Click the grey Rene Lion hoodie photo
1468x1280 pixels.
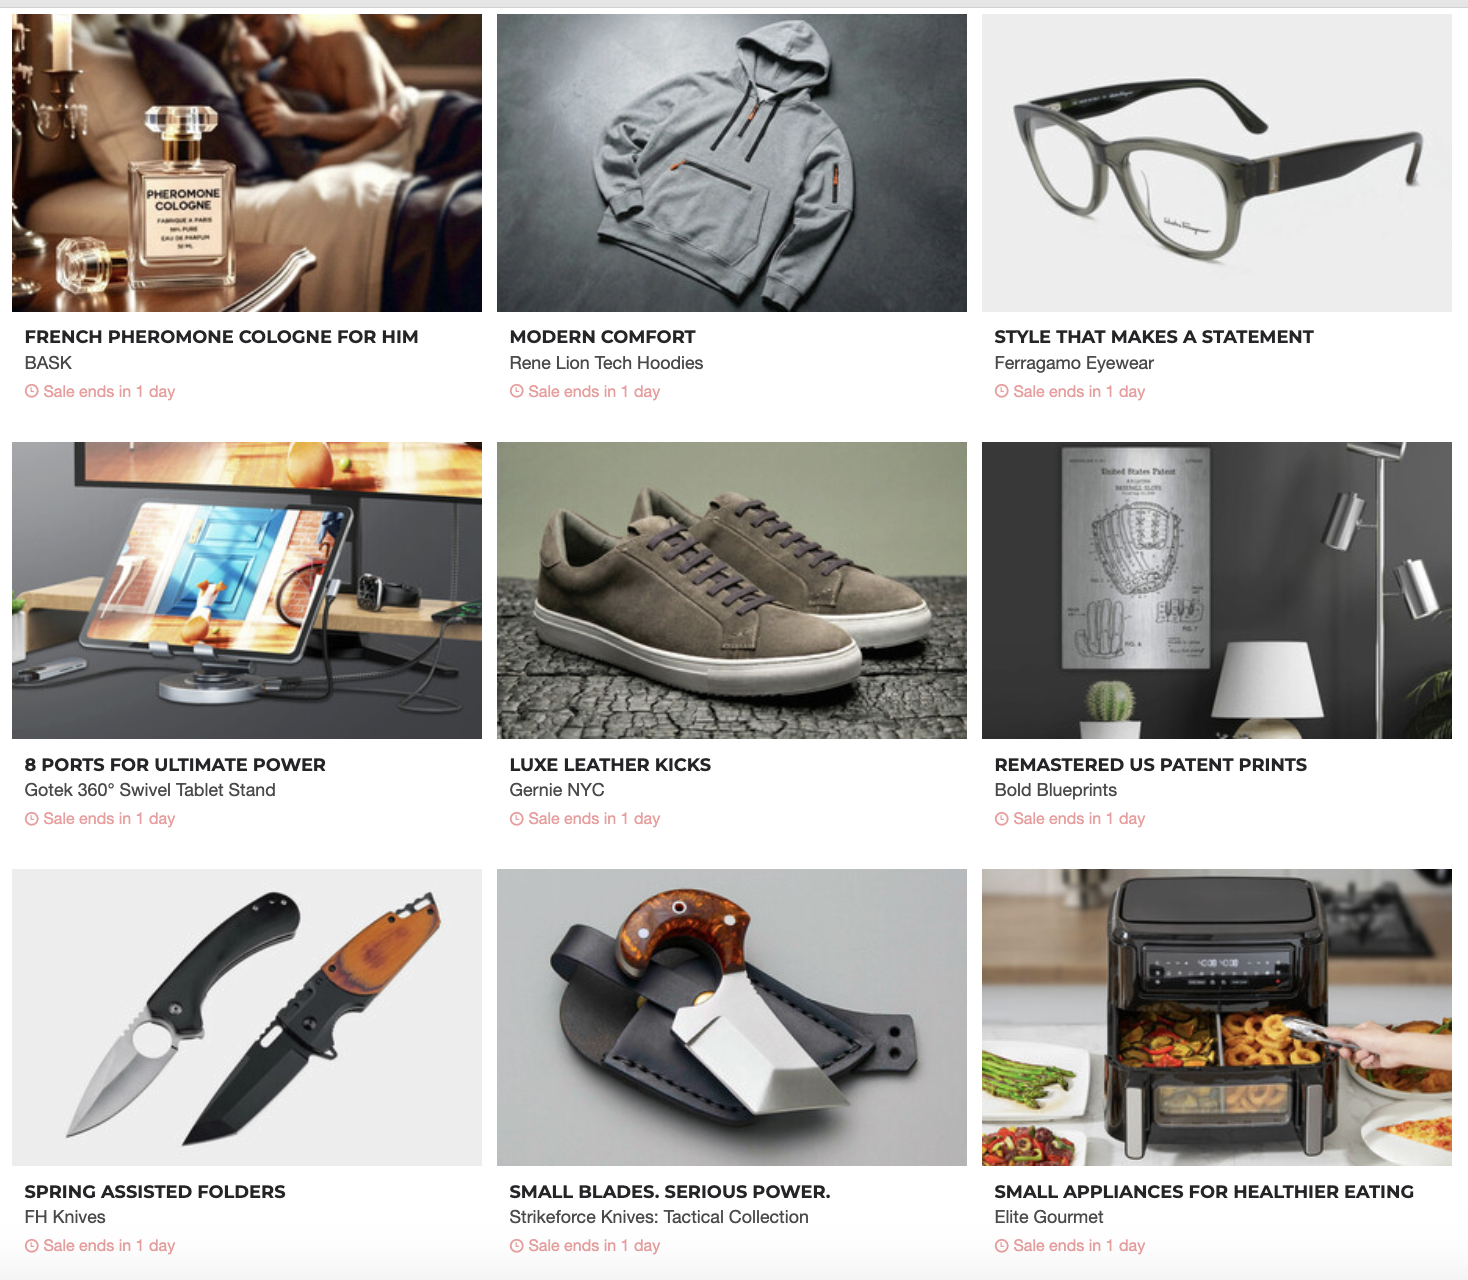732,163
